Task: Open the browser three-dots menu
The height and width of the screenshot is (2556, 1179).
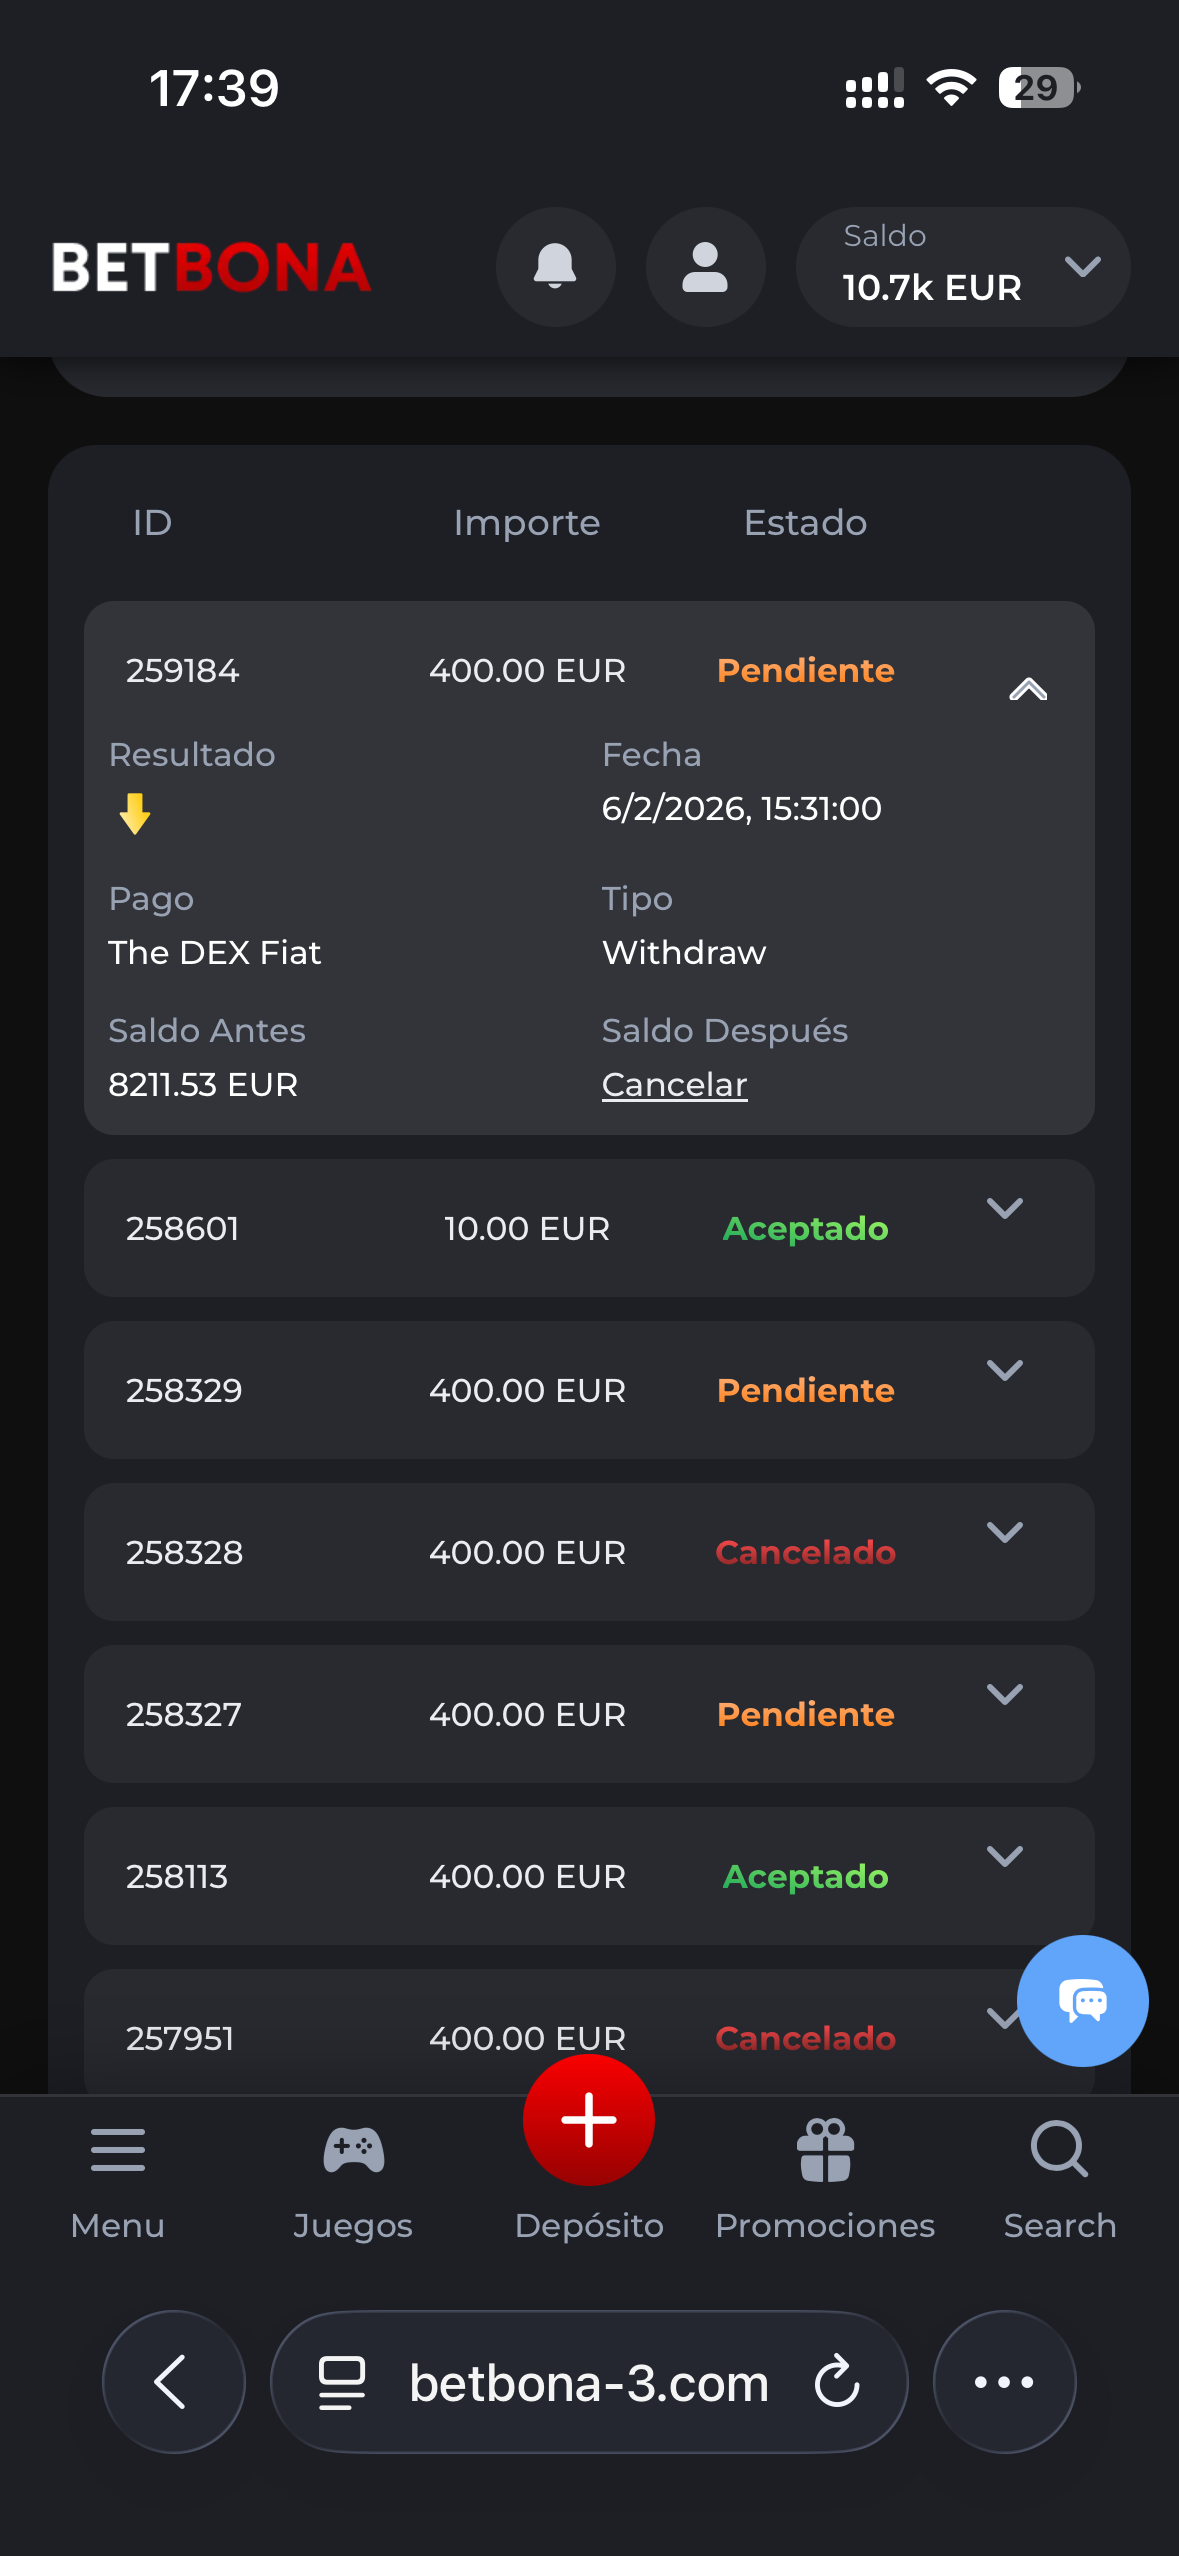Action: point(1004,2382)
